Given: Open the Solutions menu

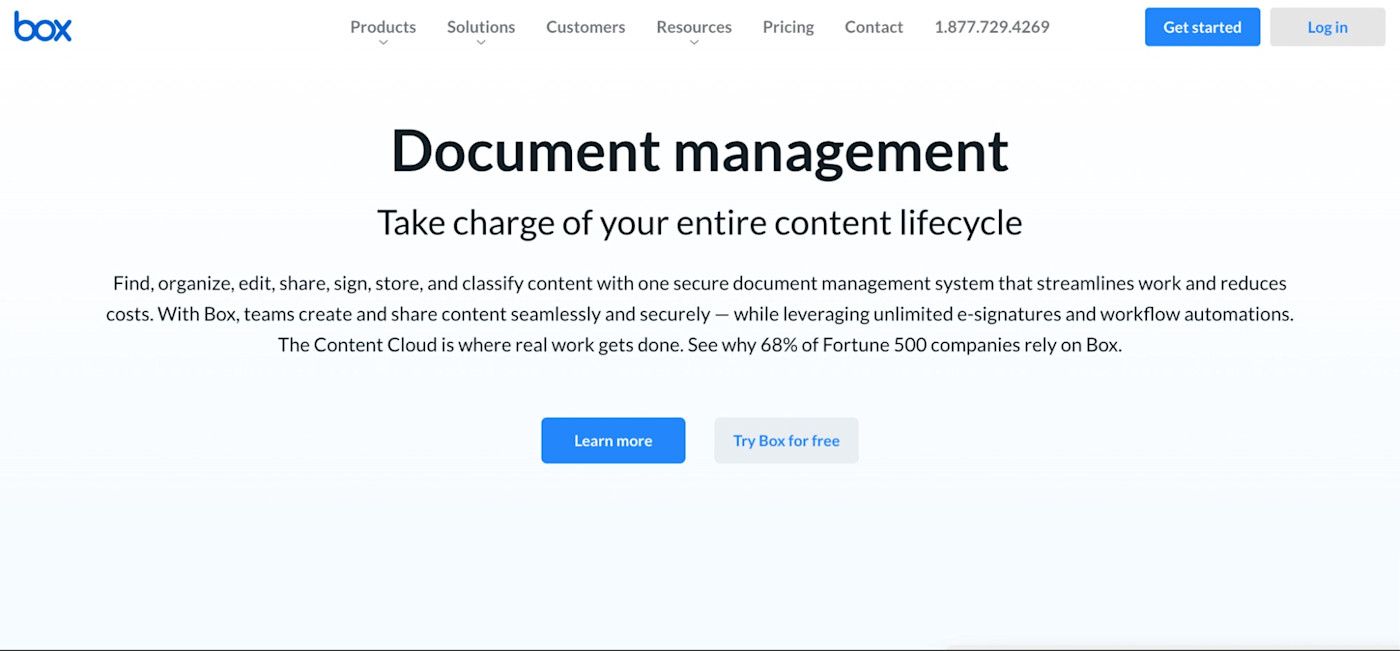Looking at the screenshot, I should pyautogui.click(x=481, y=27).
